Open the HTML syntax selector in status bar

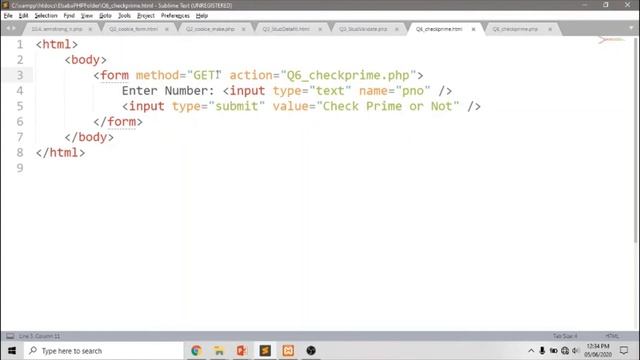(x=612, y=336)
